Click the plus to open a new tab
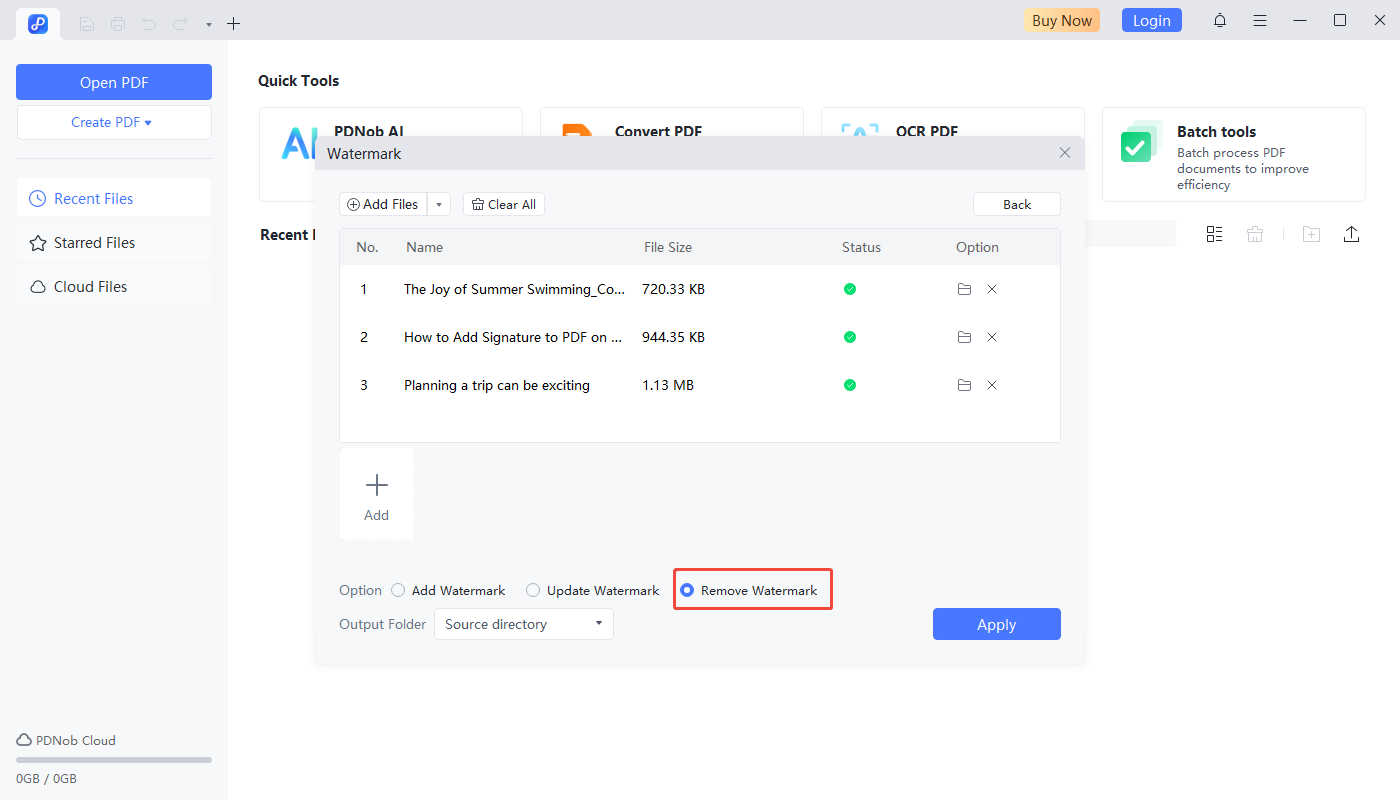Screen dimensions: 1400x800 (x=233, y=23)
